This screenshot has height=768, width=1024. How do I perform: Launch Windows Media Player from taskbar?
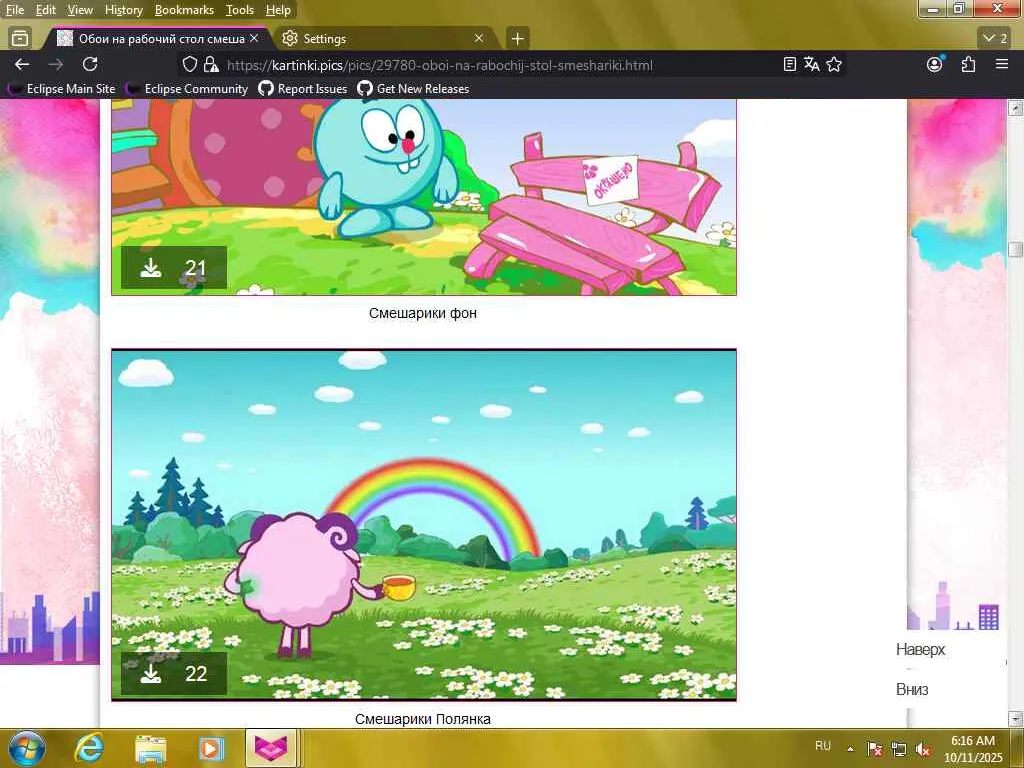click(x=211, y=749)
